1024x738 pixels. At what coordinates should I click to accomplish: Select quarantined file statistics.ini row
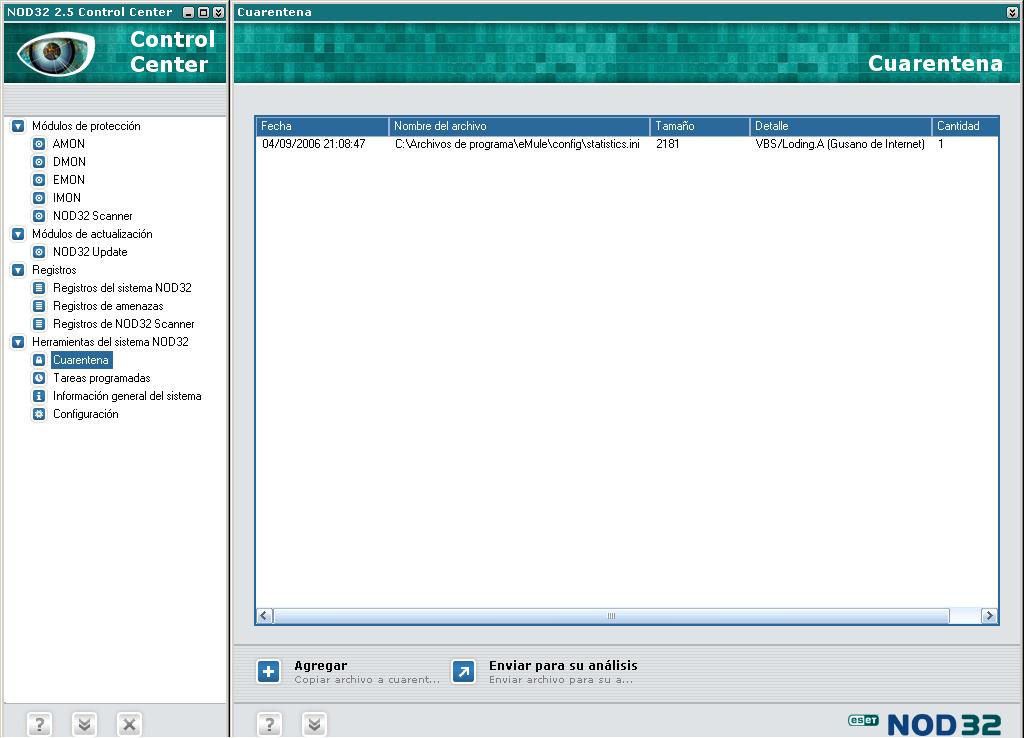(626, 144)
